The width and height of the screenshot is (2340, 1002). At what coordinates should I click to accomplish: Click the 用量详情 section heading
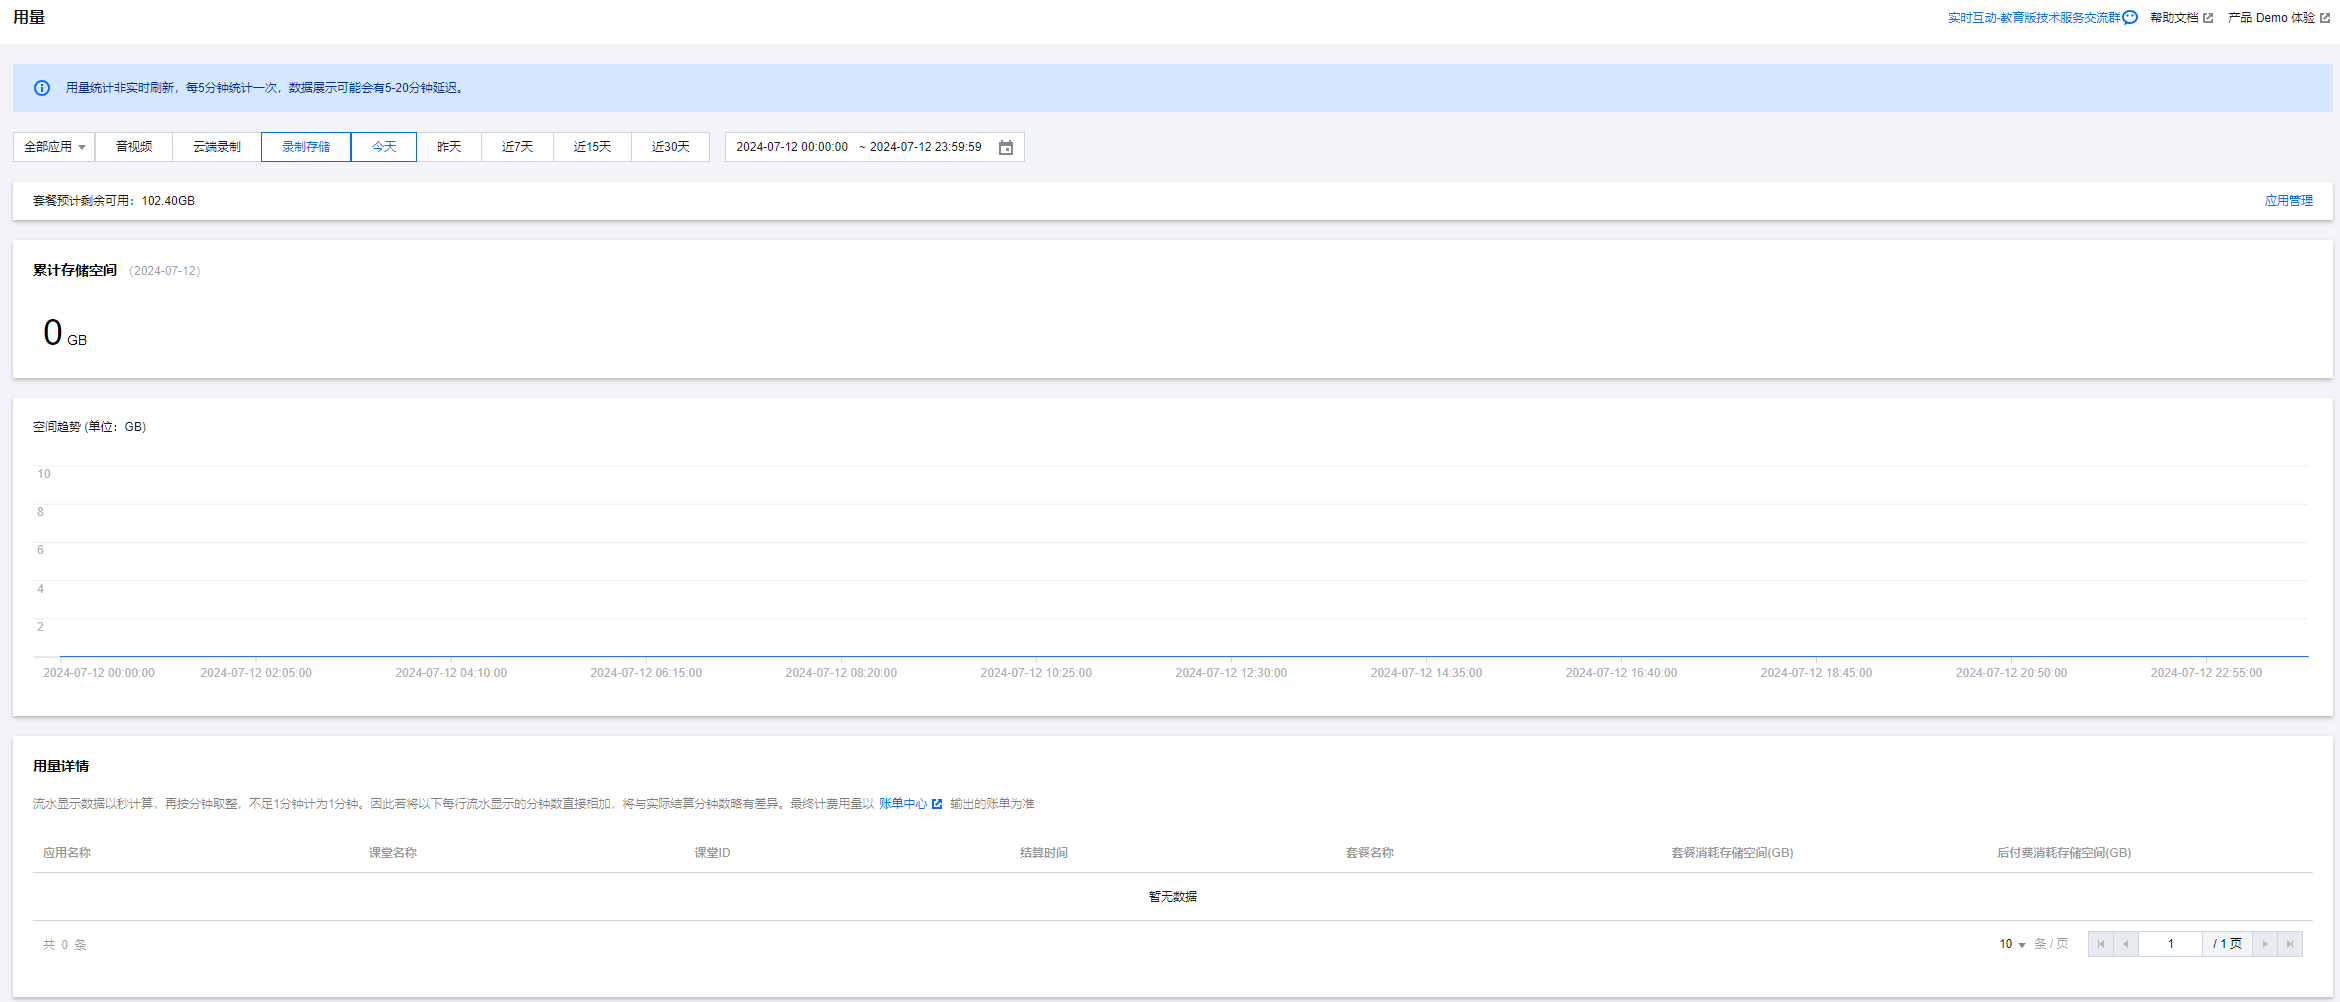[x=61, y=766]
